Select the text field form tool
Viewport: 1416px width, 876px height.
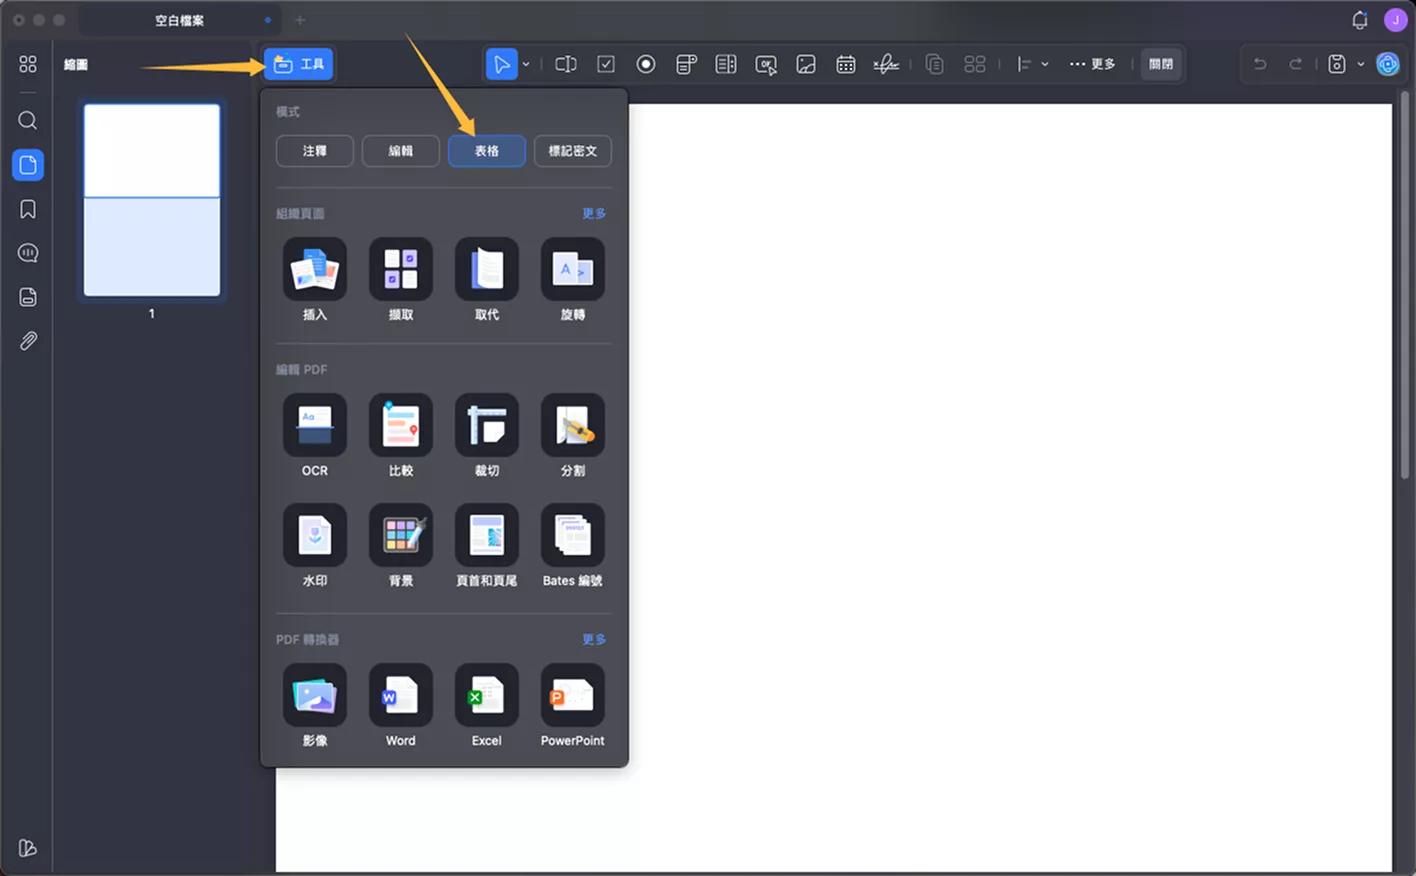tap(566, 64)
